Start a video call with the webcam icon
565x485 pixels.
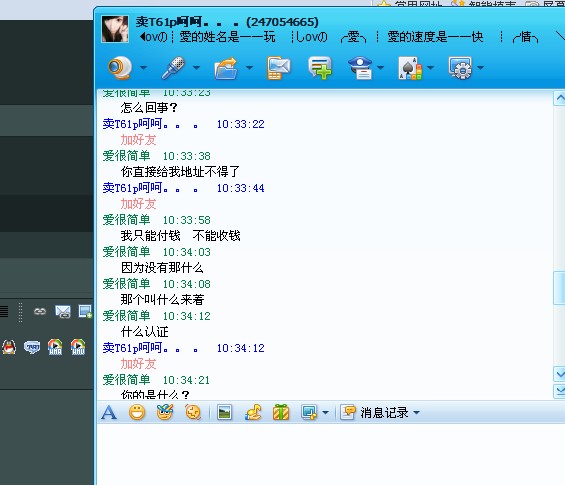tap(120, 67)
